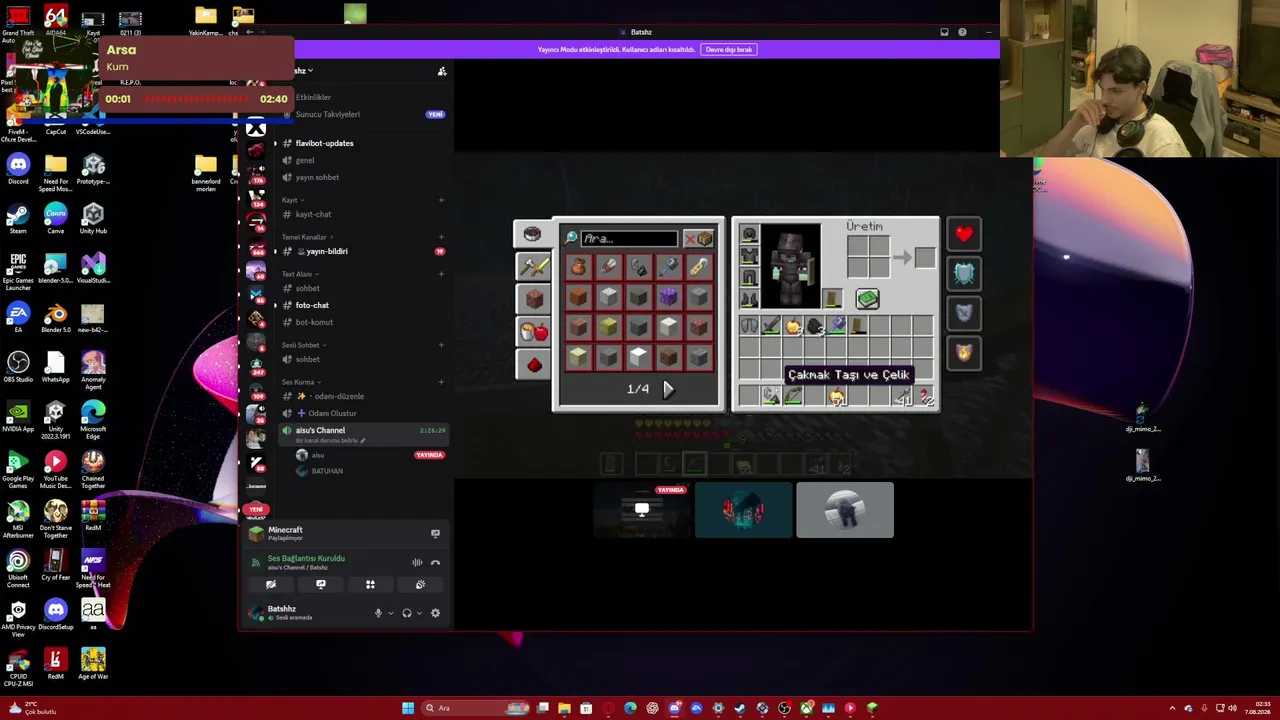Collapse the Kayıt channel category
This screenshot has height=720, width=1280.
pos(291,200)
